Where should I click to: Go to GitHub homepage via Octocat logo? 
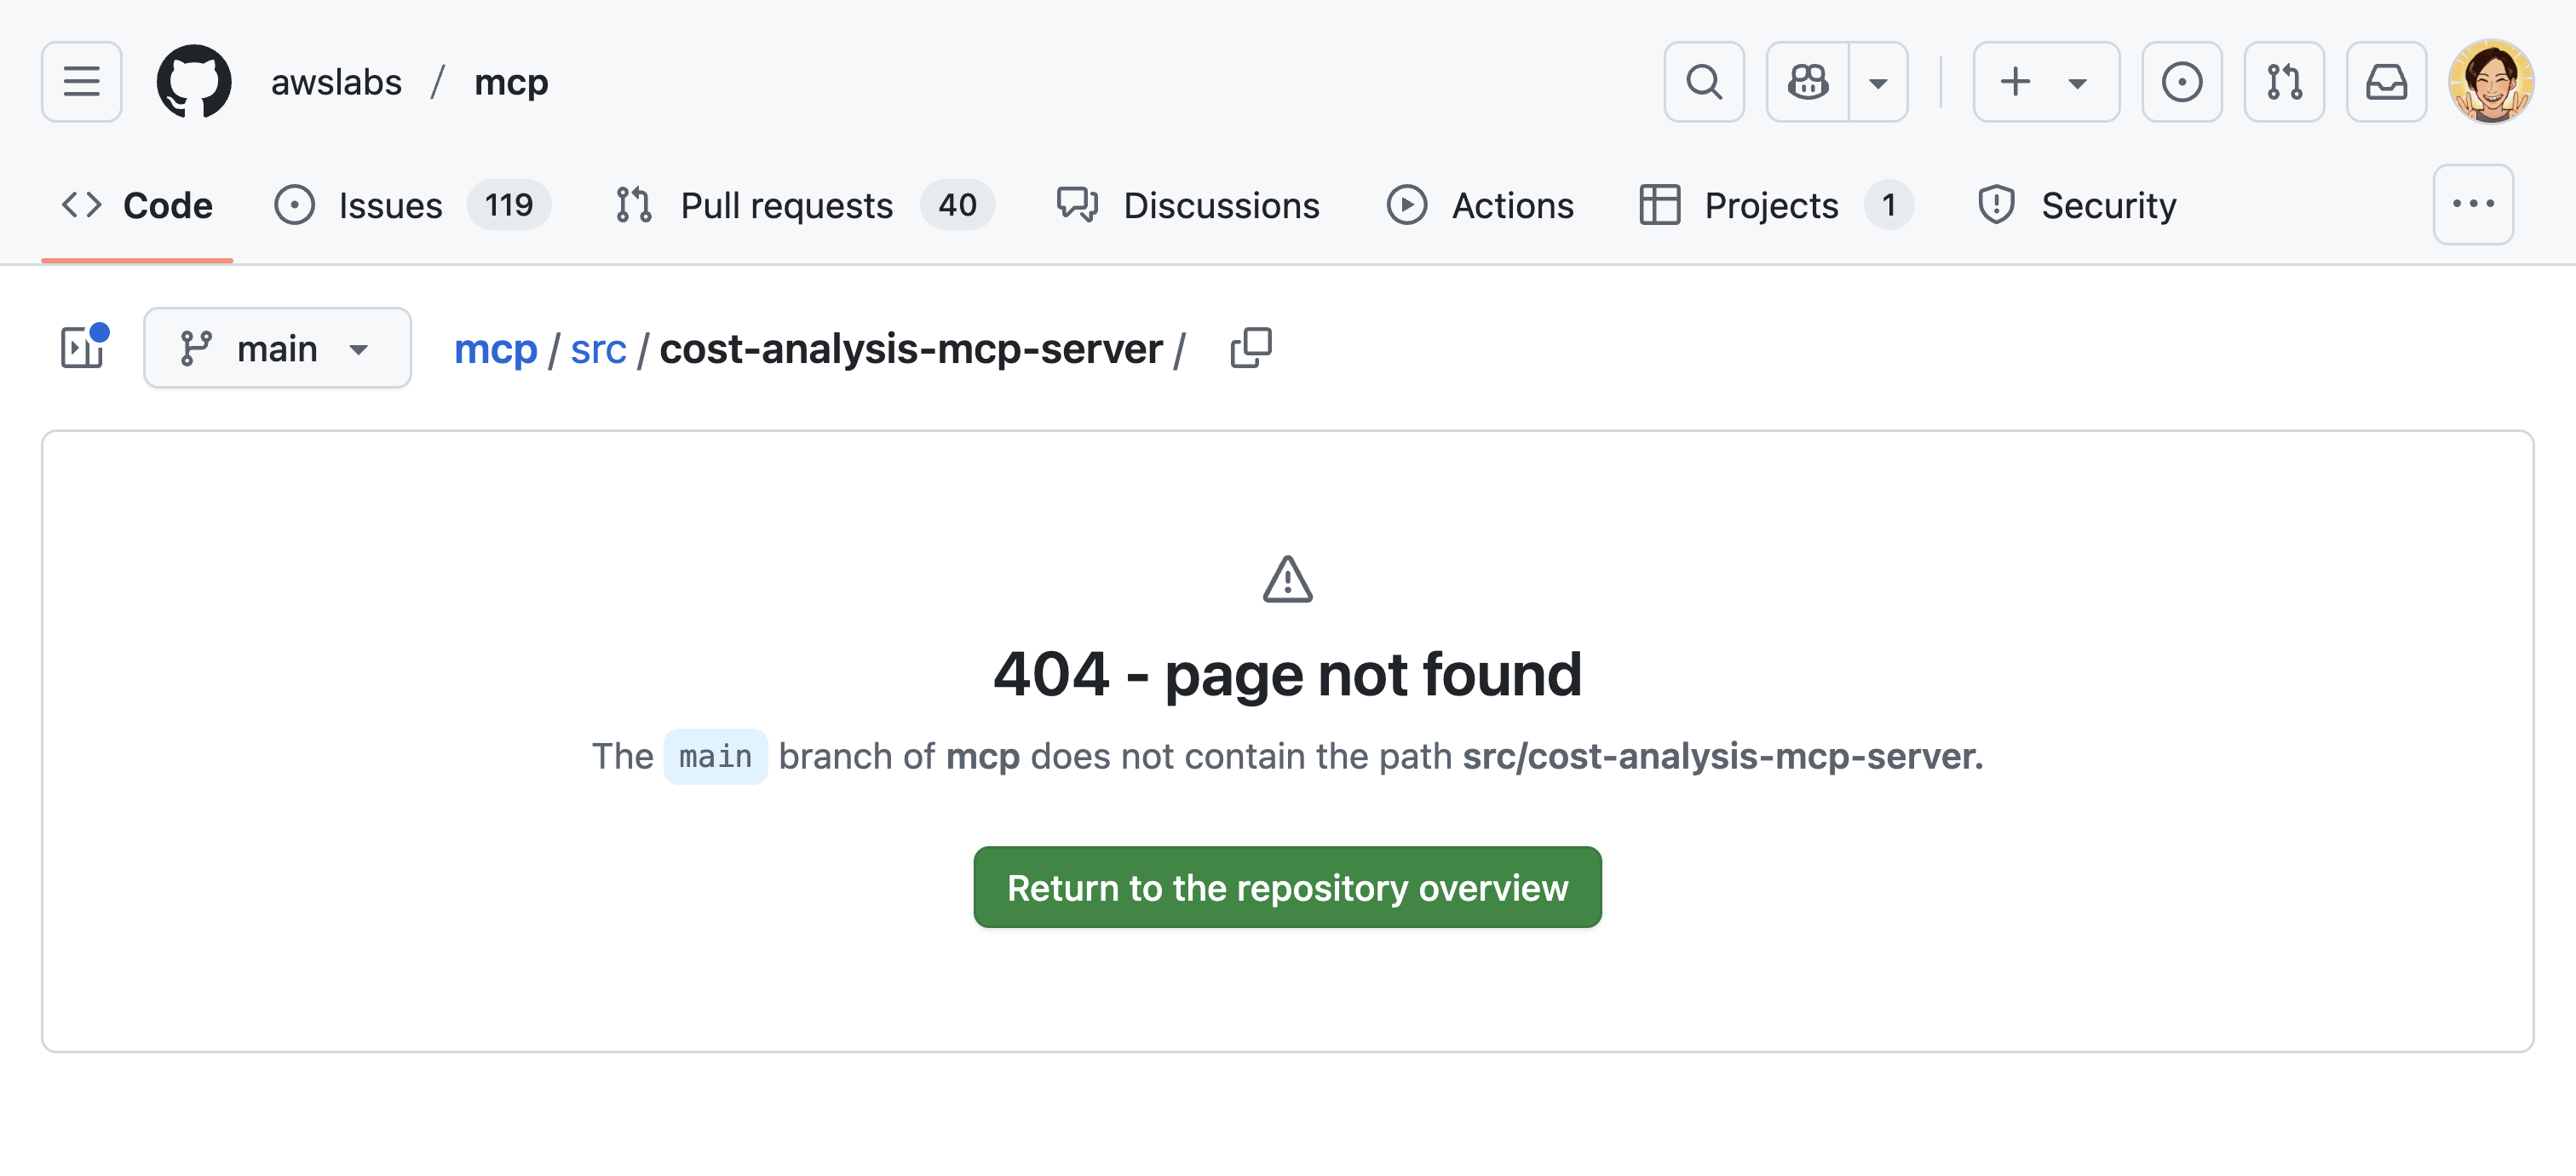click(x=194, y=82)
